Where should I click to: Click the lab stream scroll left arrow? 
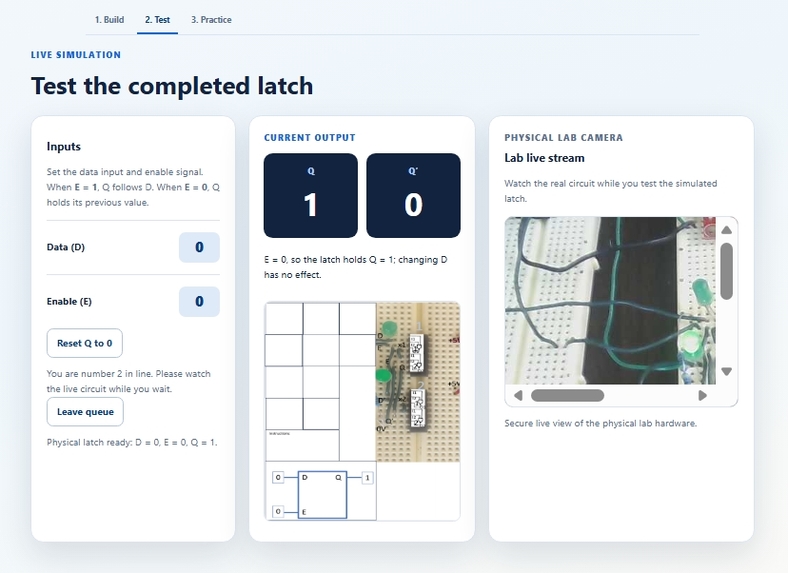point(518,396)
